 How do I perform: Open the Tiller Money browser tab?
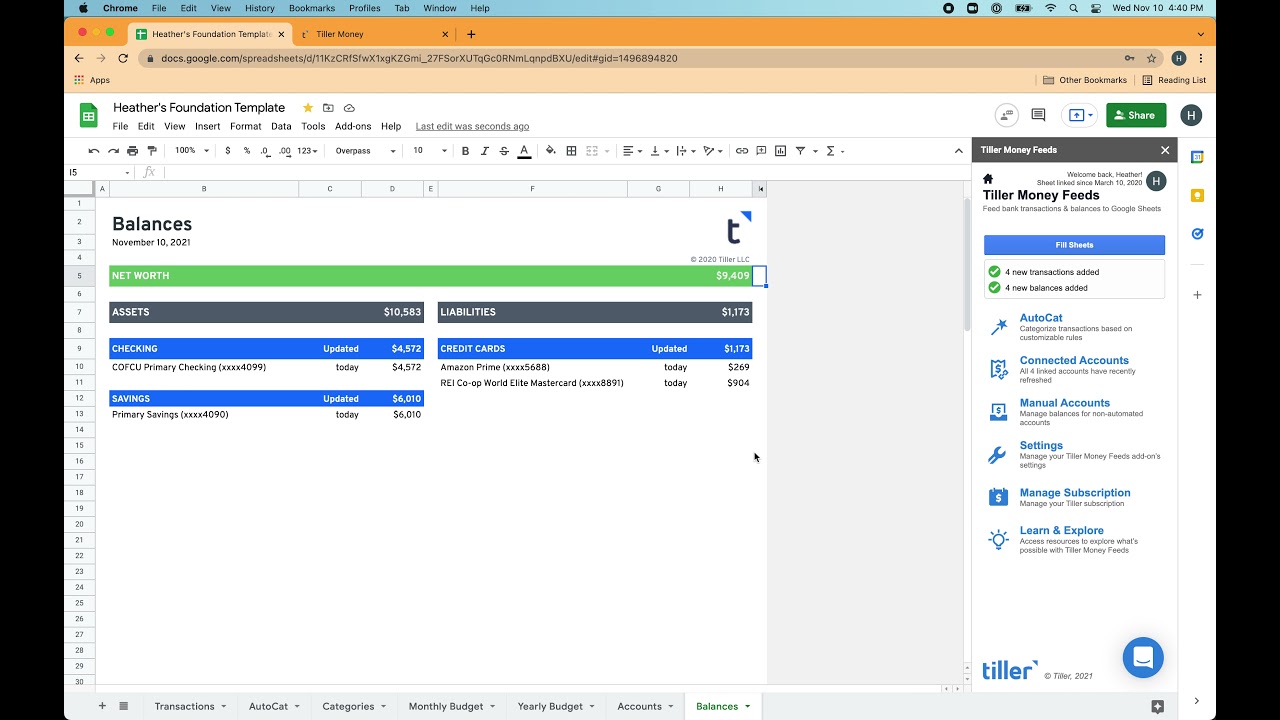376,34
